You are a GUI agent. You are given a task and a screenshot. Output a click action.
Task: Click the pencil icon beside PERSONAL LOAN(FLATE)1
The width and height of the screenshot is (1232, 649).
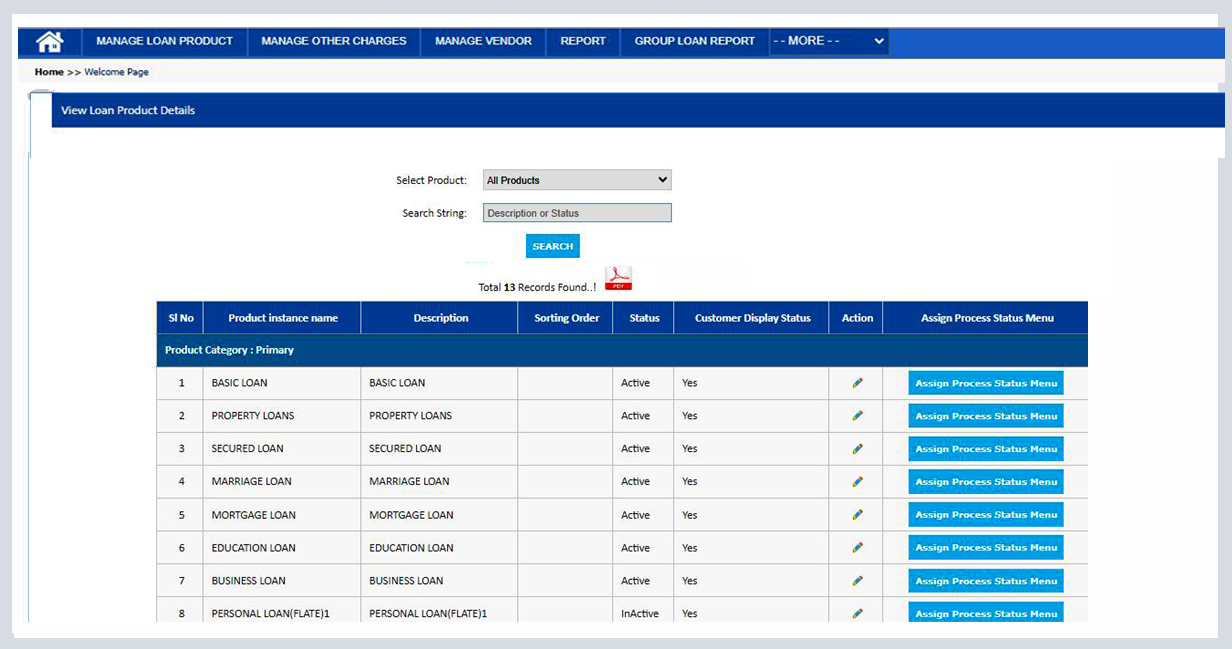coord(857,613)
